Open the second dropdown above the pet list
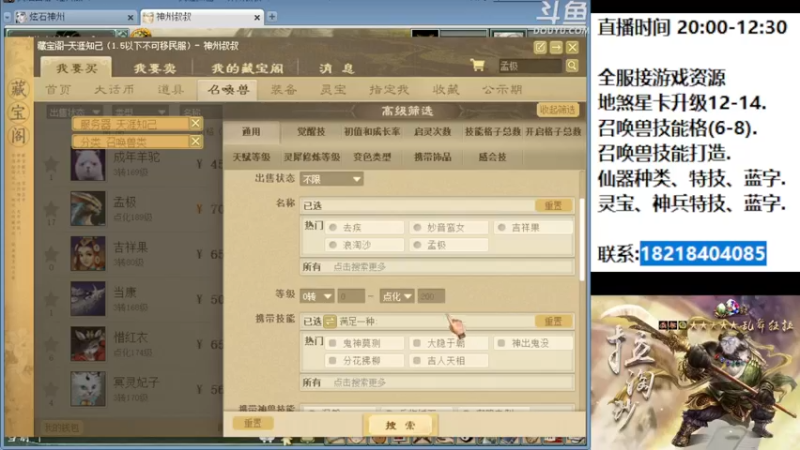800x450 pixels. [x=140, y=112]
